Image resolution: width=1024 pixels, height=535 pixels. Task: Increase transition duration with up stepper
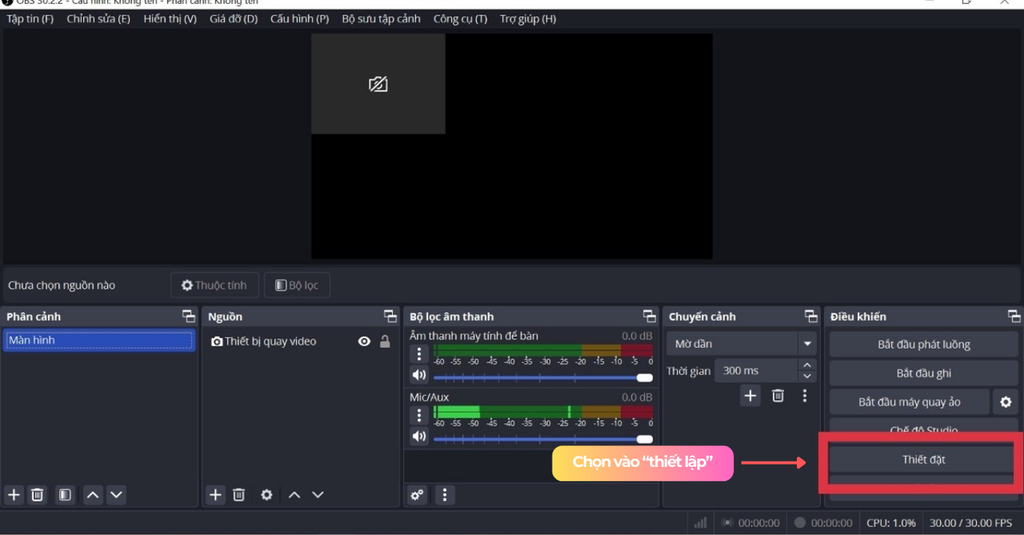807,365
